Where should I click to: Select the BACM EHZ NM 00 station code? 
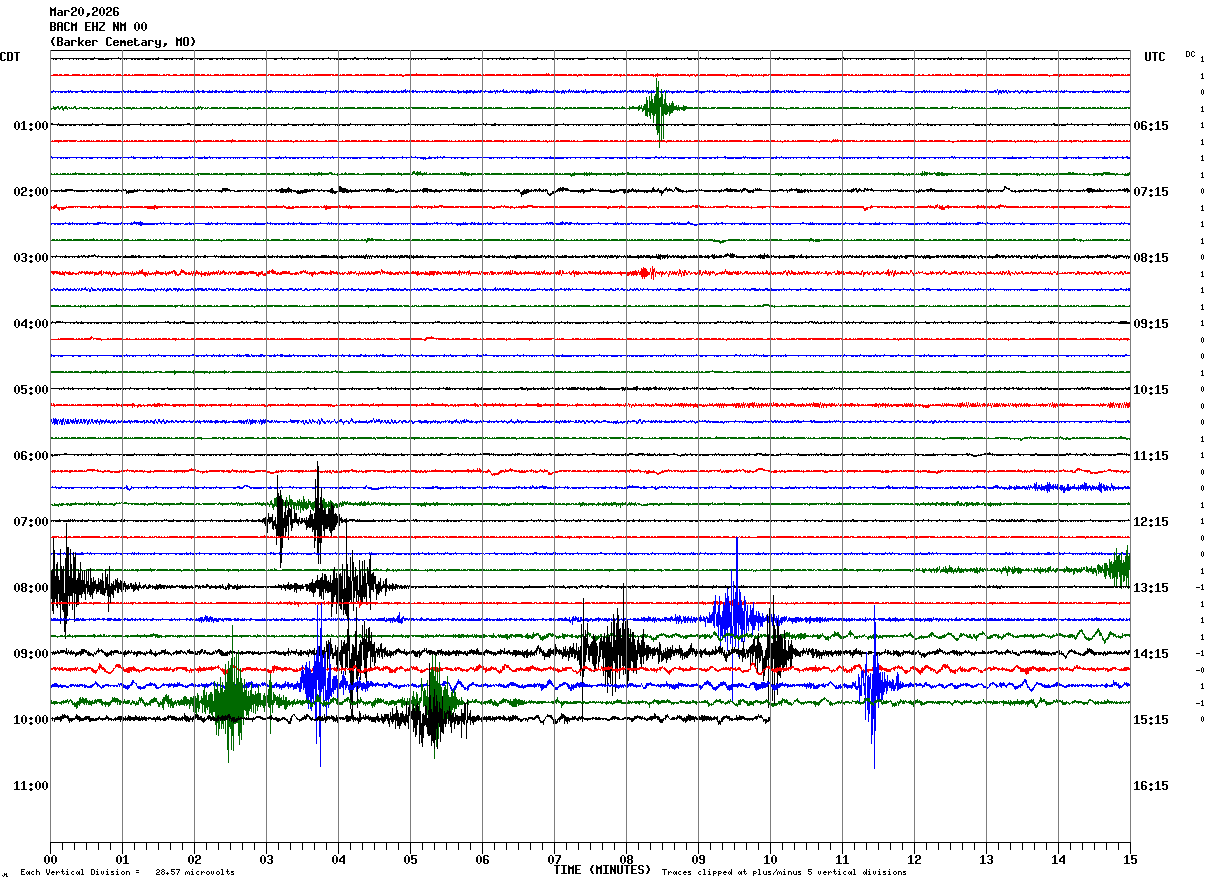[98, 27]
